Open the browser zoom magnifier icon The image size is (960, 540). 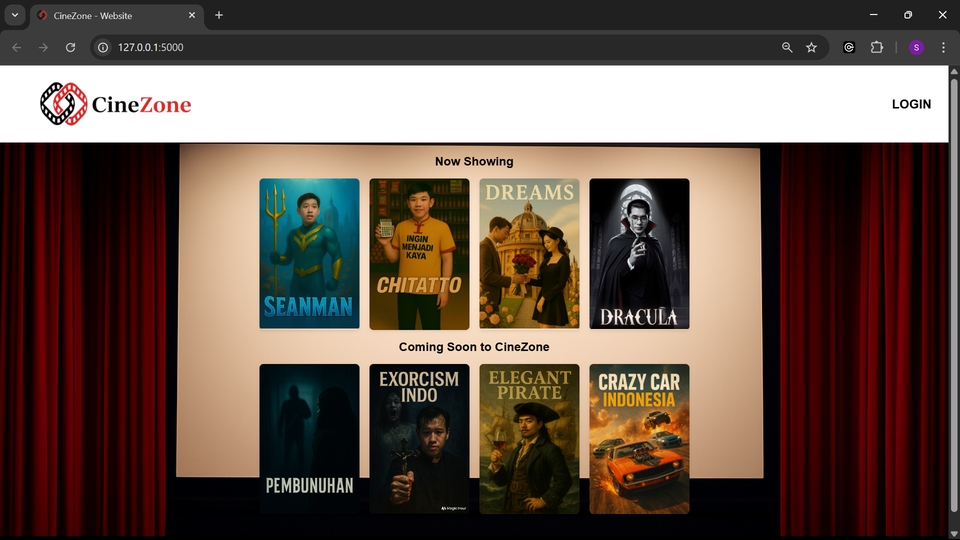787,47
